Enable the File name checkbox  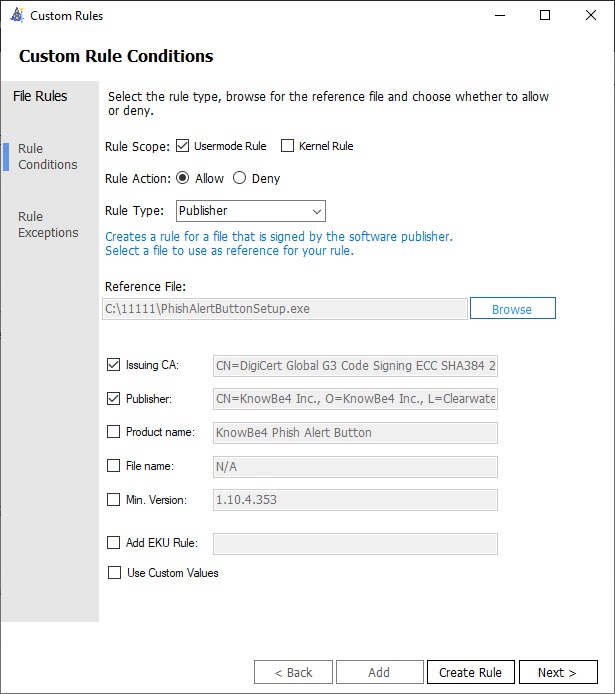[x=113, y=466]
